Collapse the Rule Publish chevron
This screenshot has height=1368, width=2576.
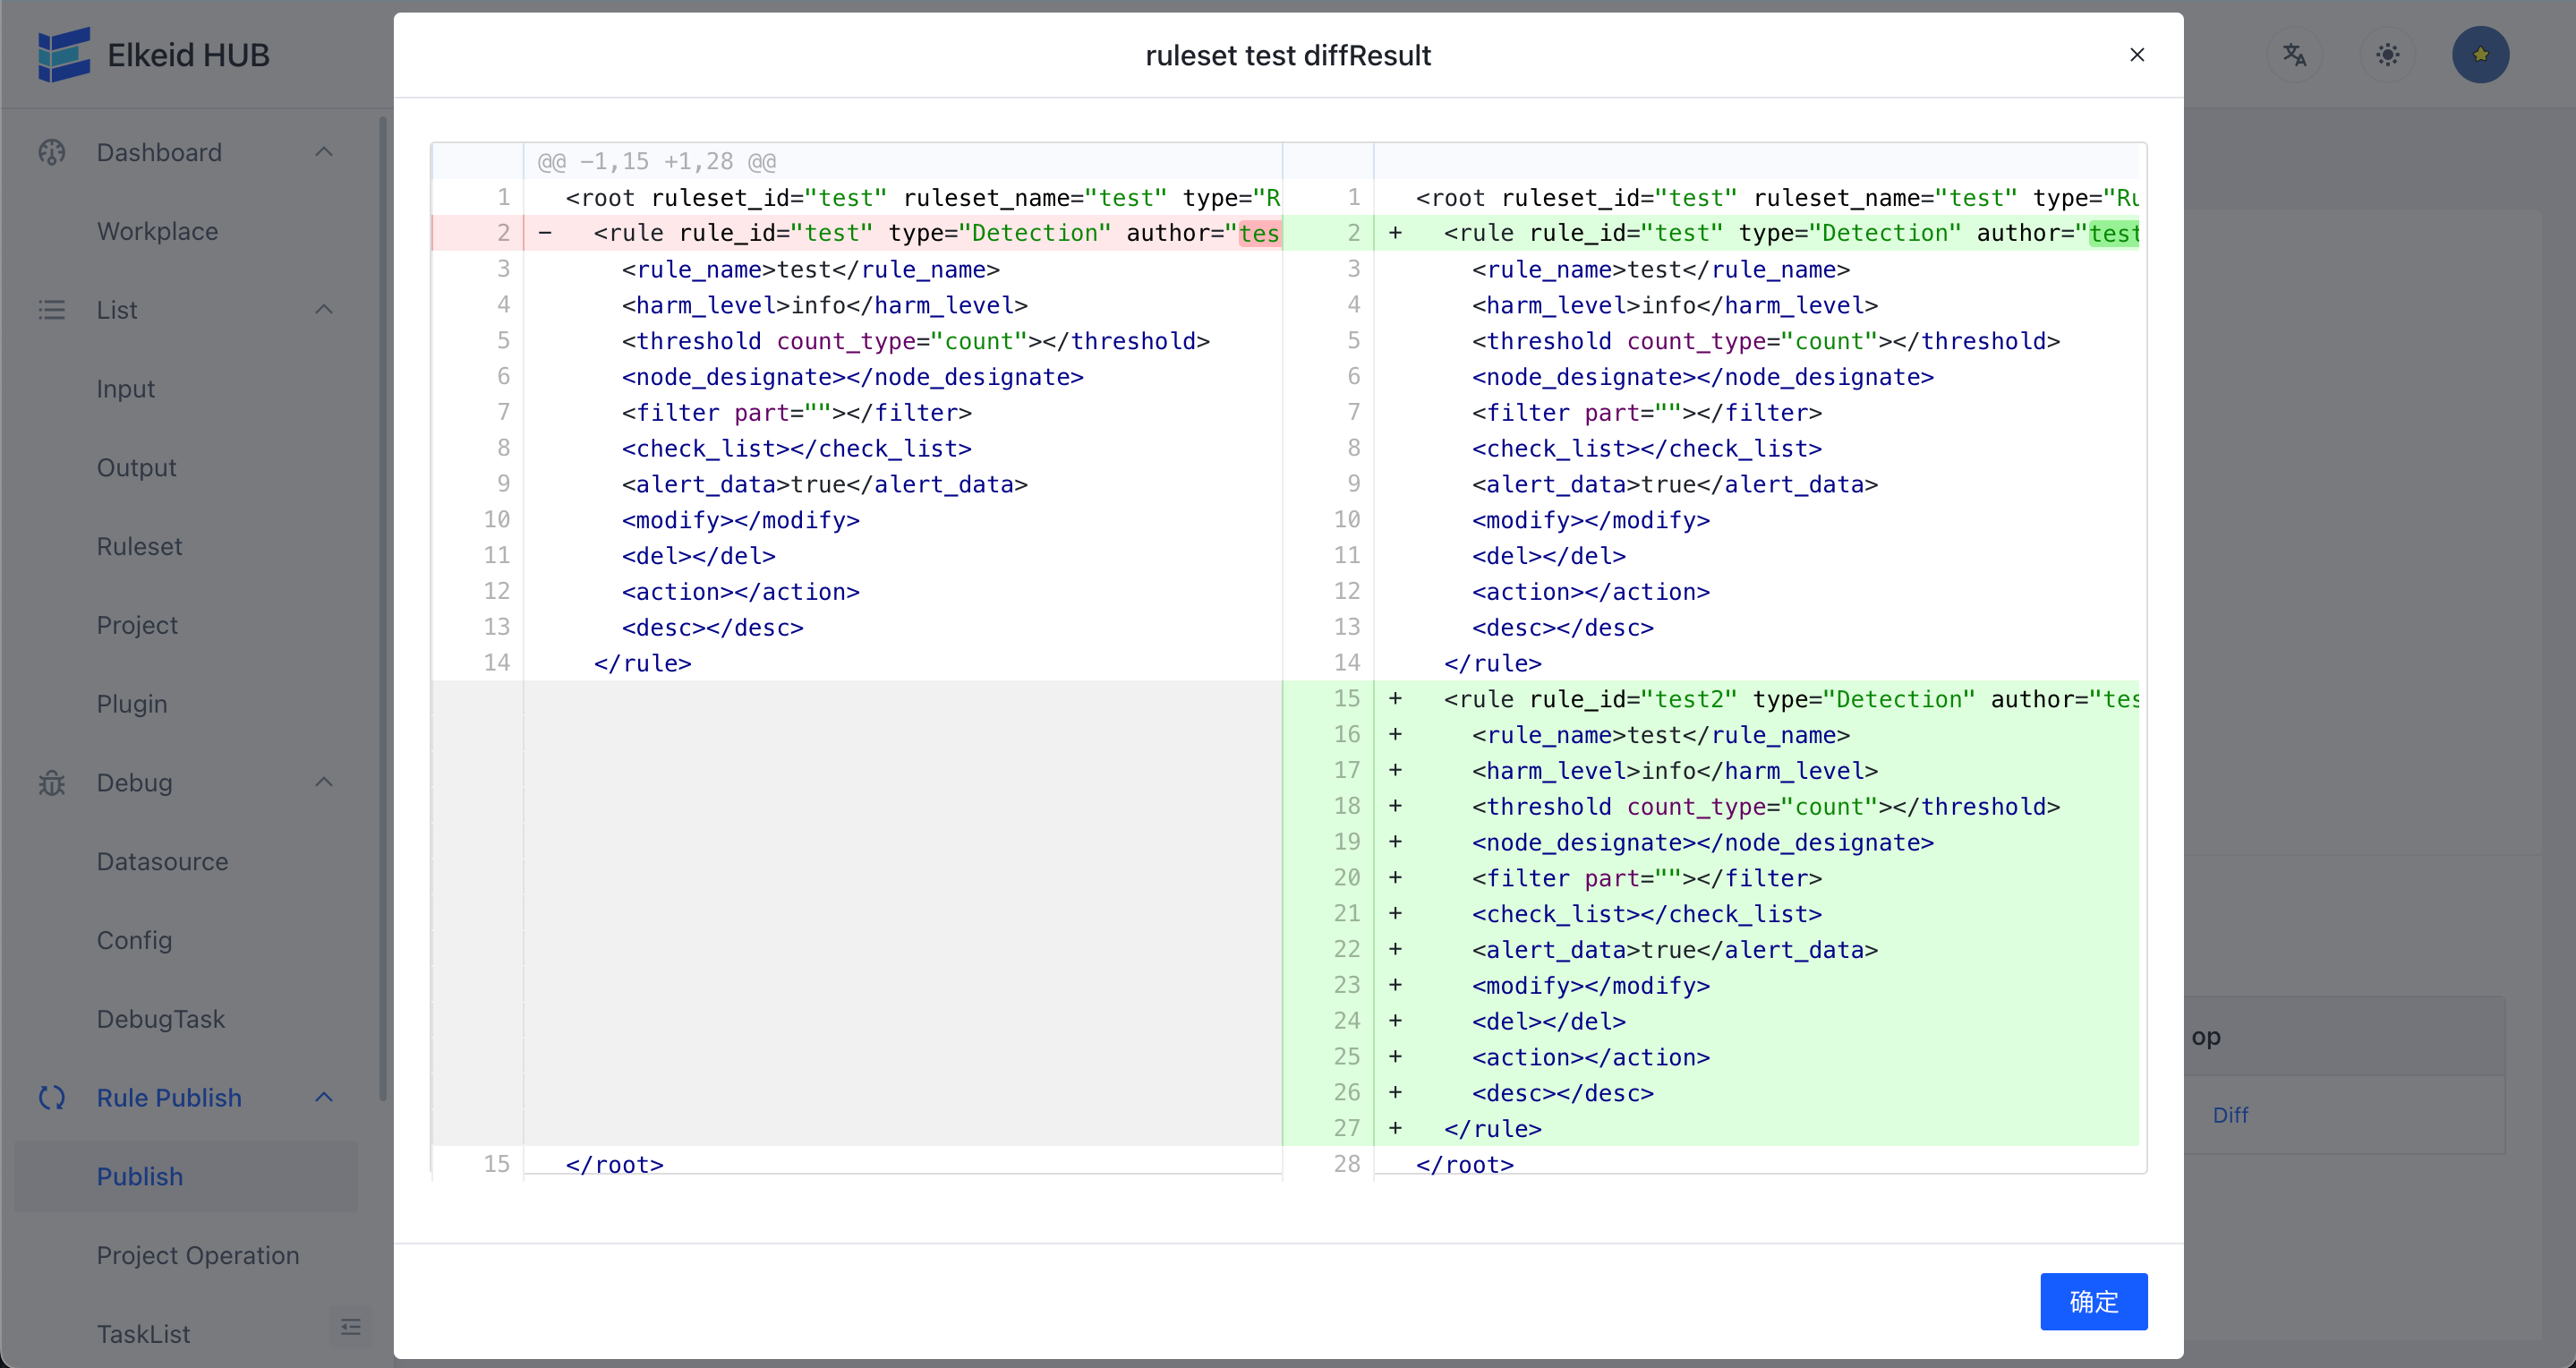[x=323, y=1098]
